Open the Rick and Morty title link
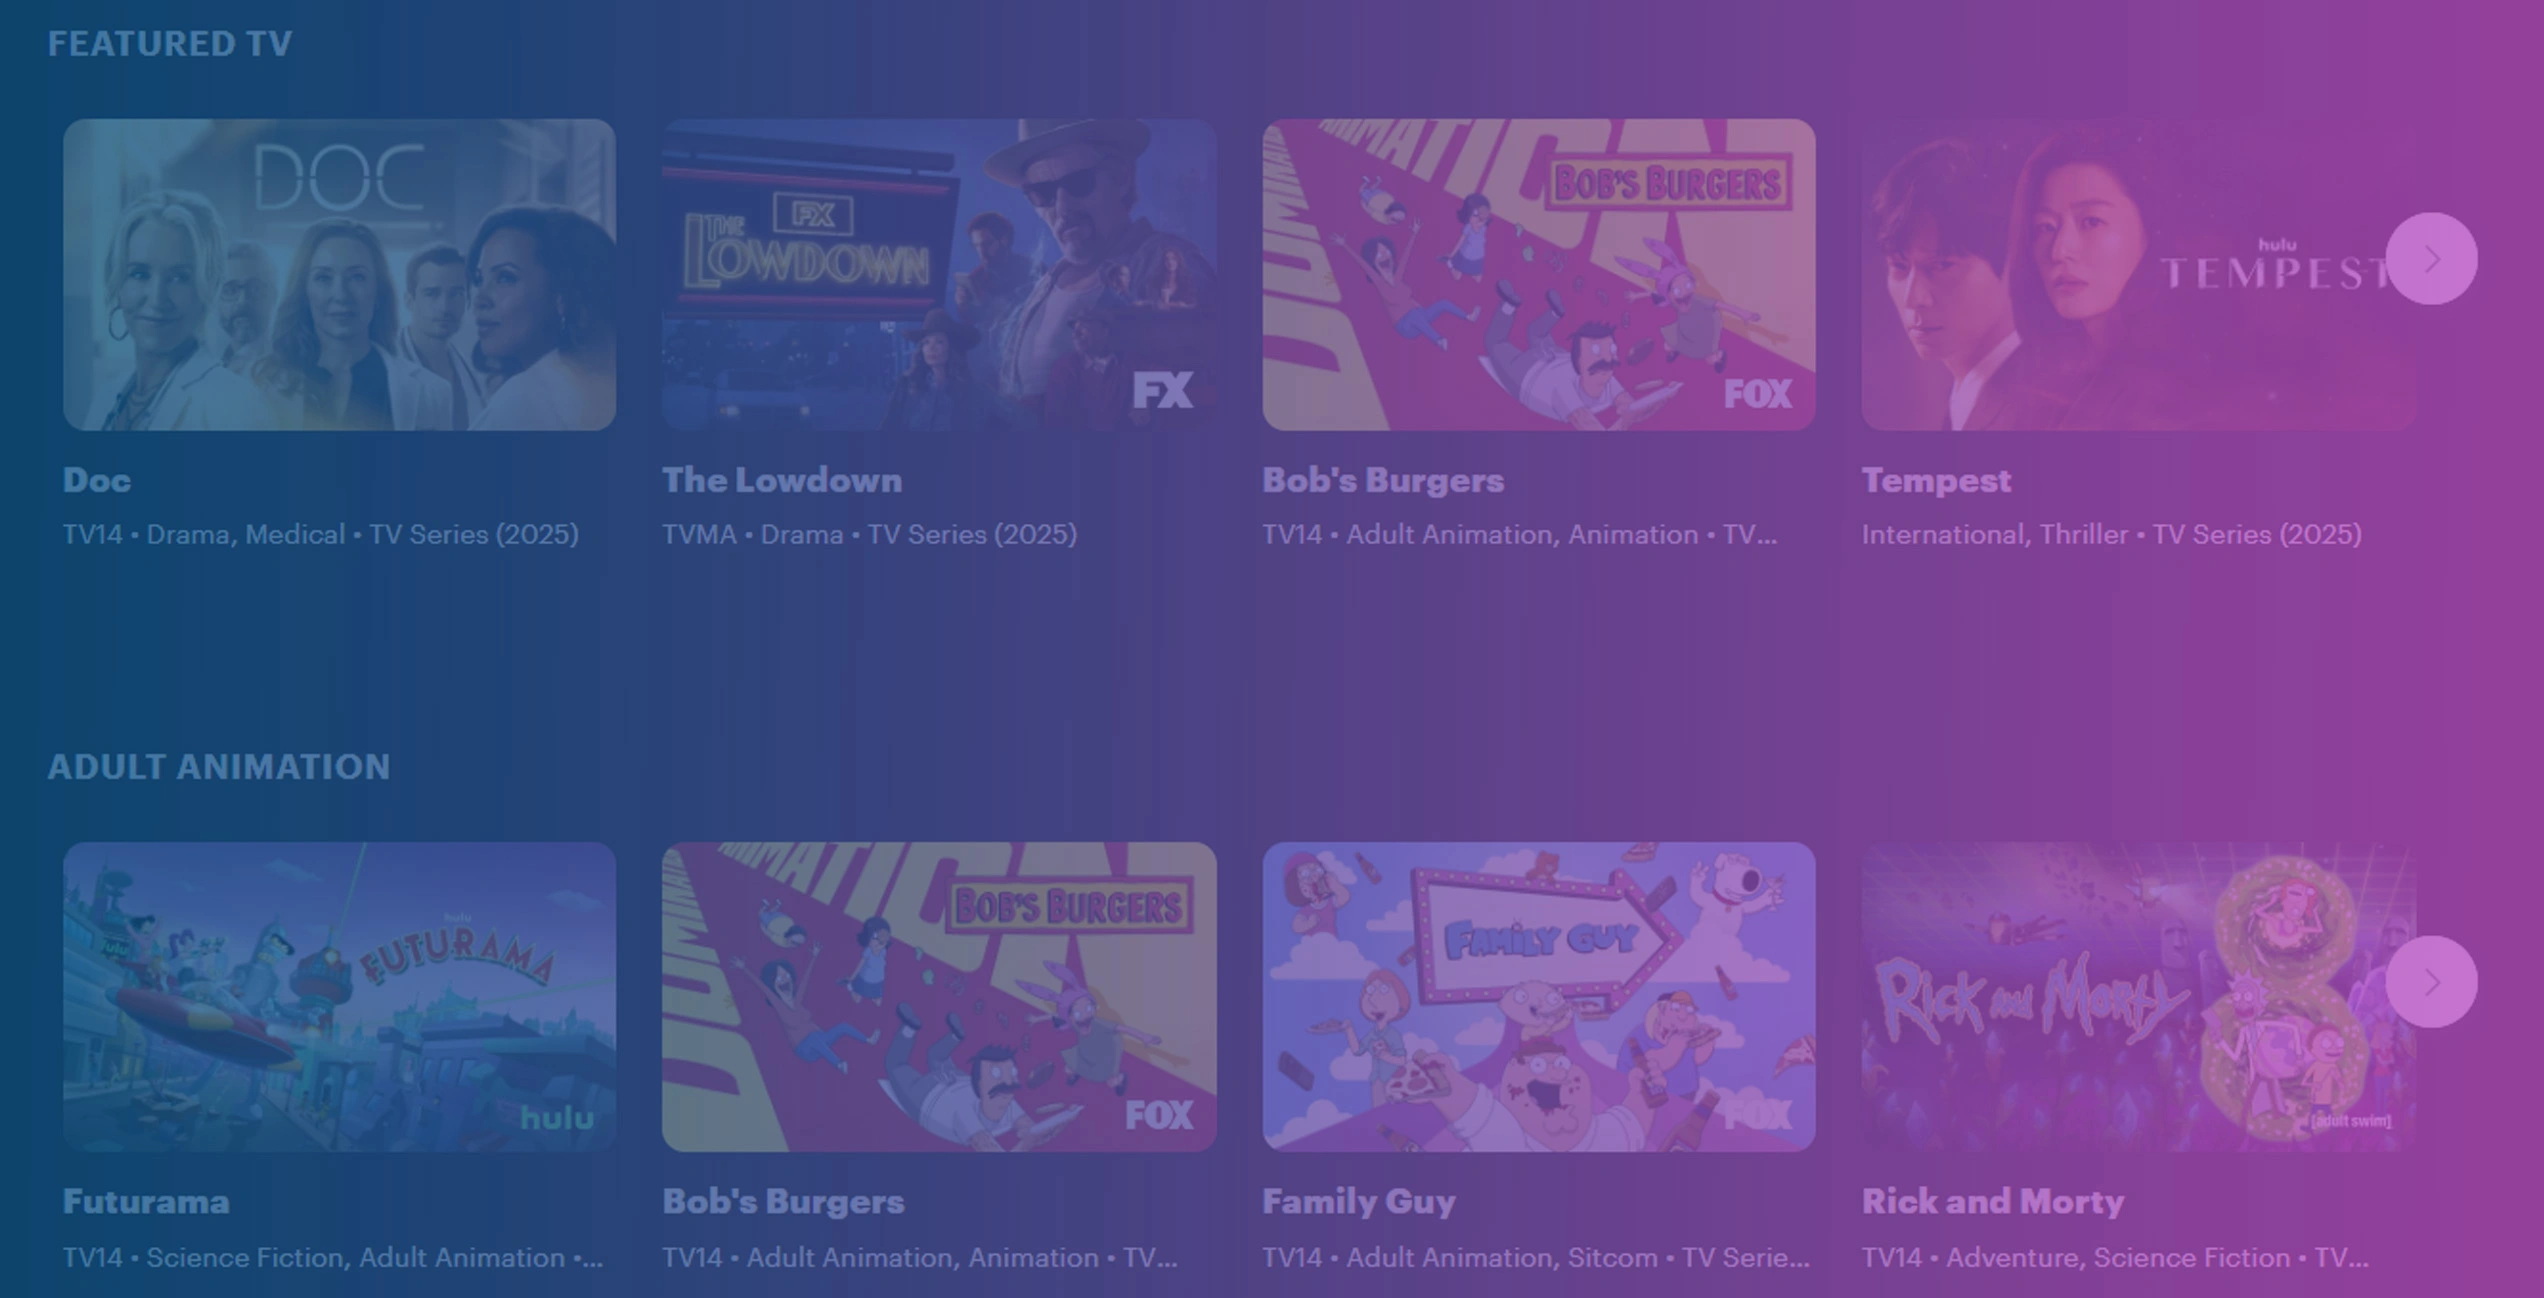Screen dimensions: 2544x1298 click(x=1992, y=1202)
